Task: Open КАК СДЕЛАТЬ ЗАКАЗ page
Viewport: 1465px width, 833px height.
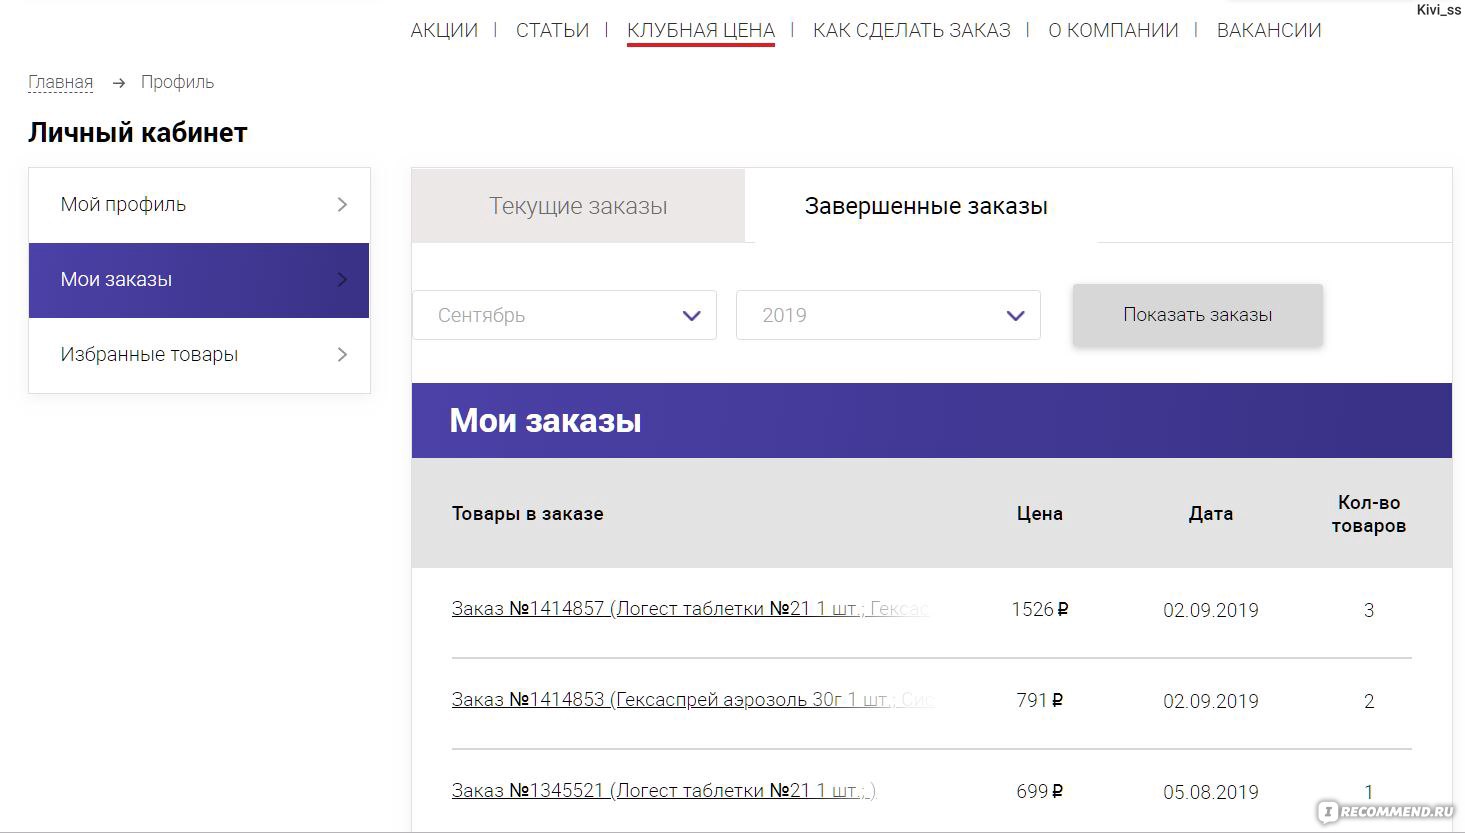Action: click(x=911, y=30)
